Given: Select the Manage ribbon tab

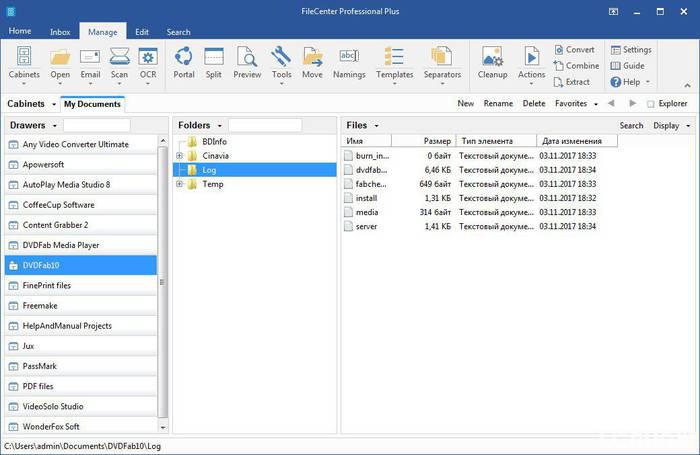Looking at the screenshot, I should pos(103,32).
